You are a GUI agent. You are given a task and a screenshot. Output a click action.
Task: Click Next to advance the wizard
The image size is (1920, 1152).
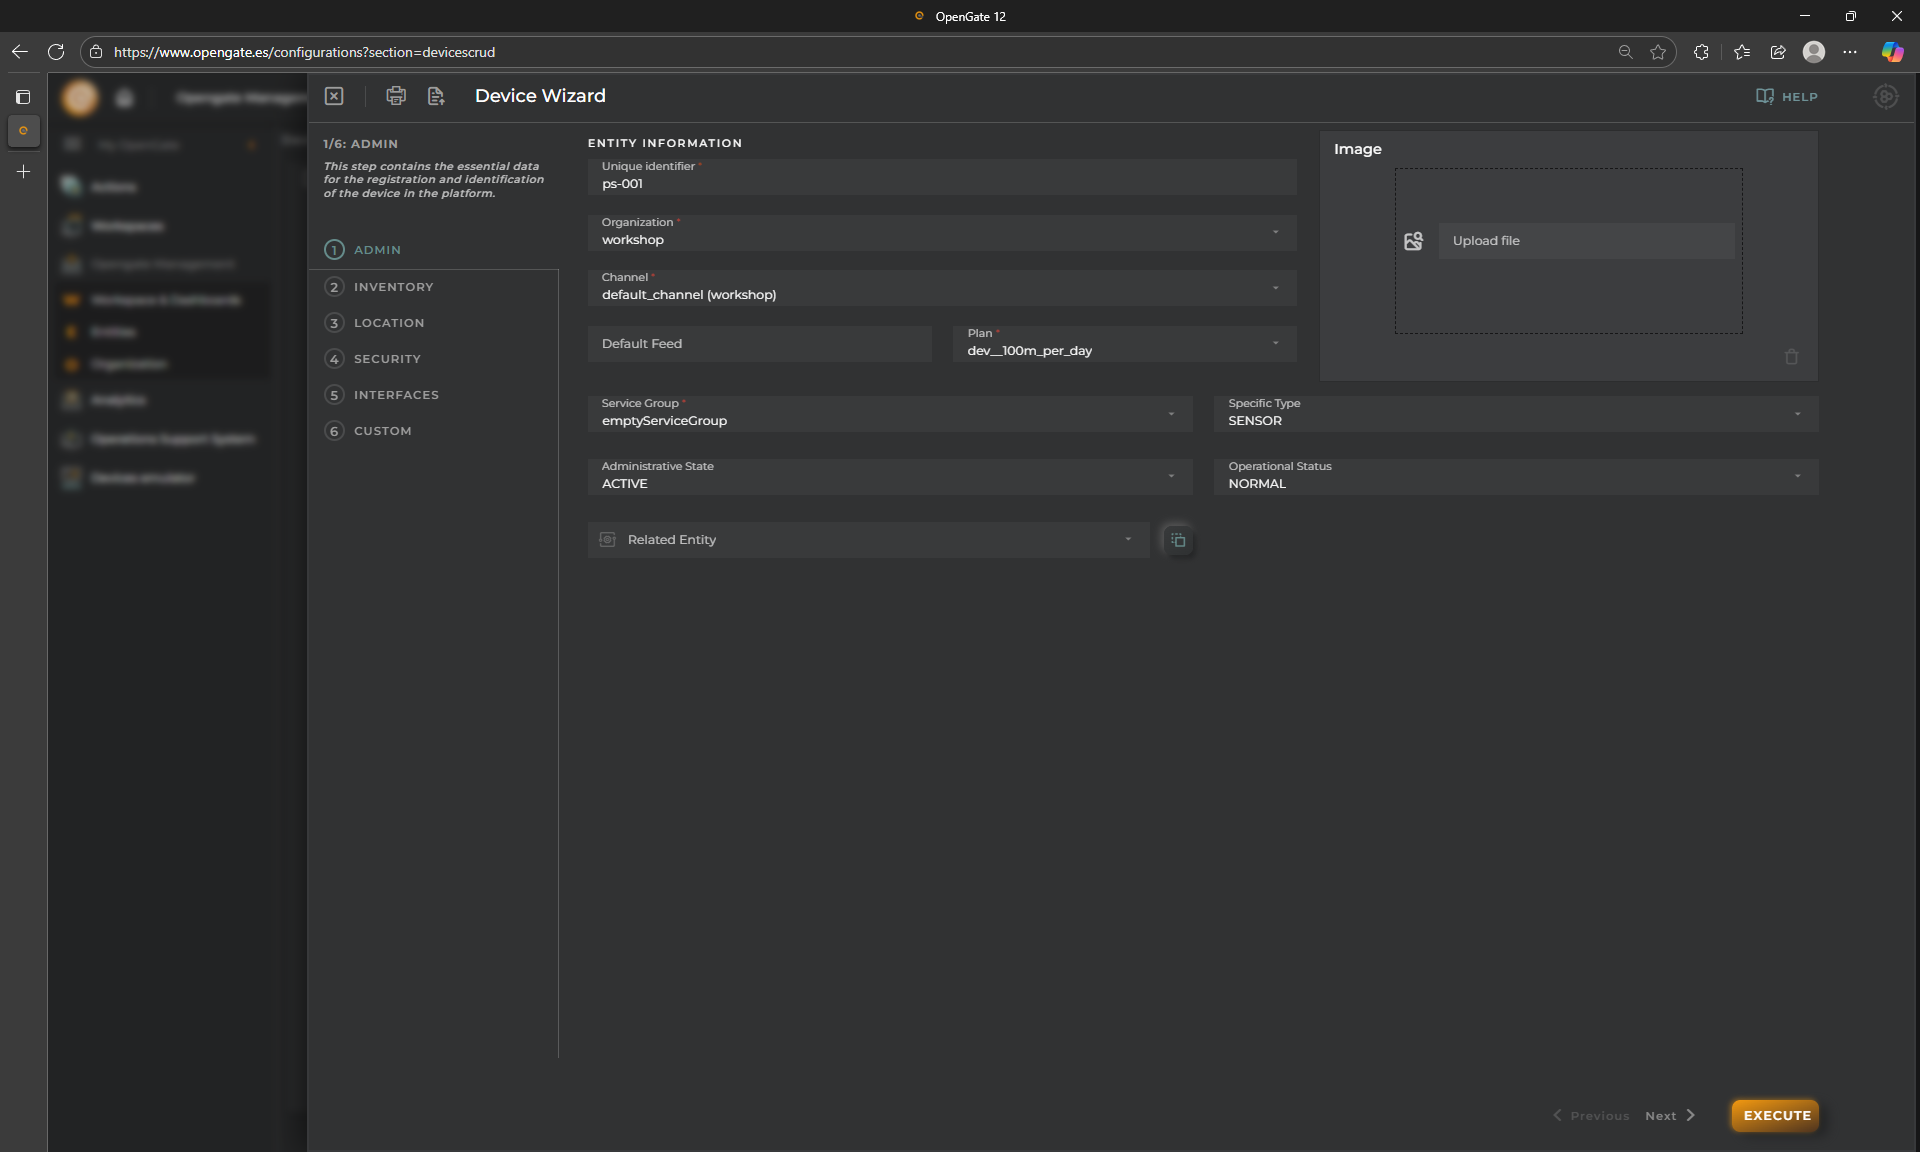(1669, 1116)
